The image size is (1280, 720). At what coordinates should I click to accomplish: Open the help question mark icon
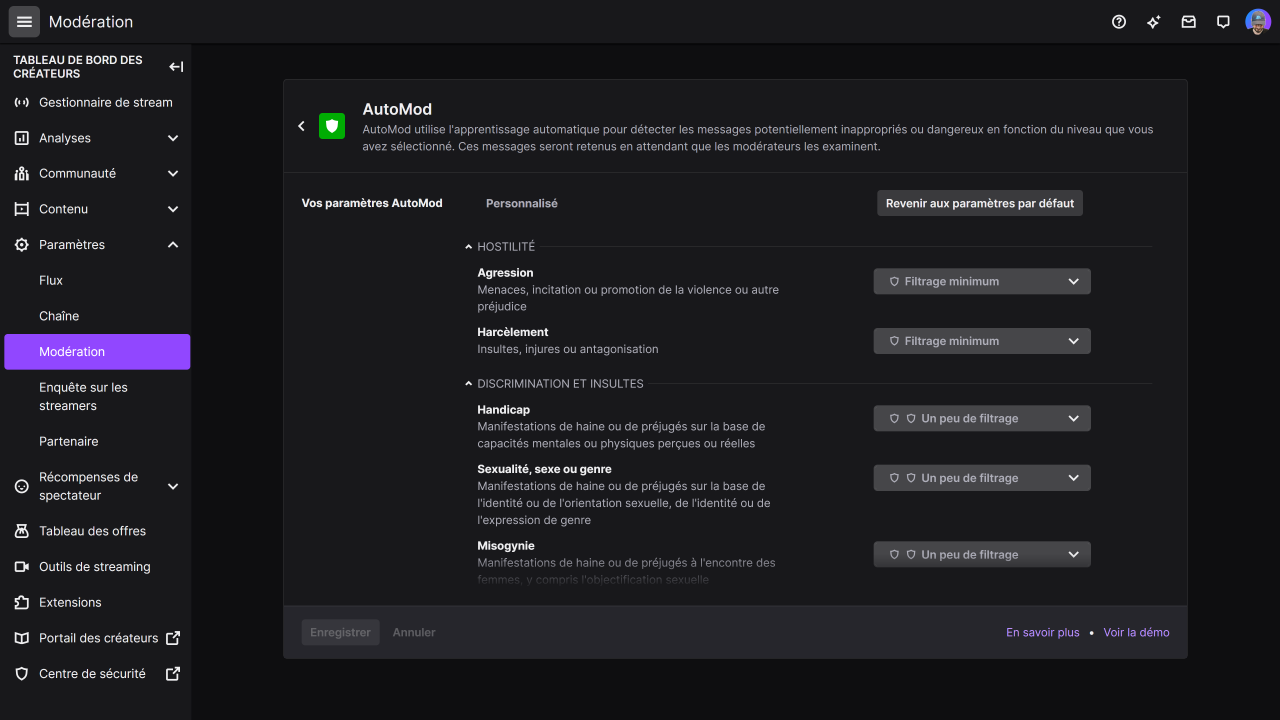1119,22
